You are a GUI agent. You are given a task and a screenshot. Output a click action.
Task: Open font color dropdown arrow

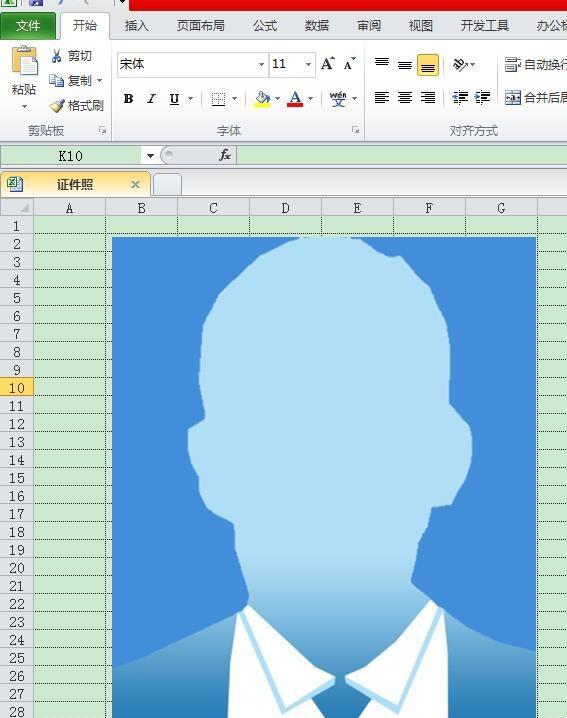click(x=311, y=98)
